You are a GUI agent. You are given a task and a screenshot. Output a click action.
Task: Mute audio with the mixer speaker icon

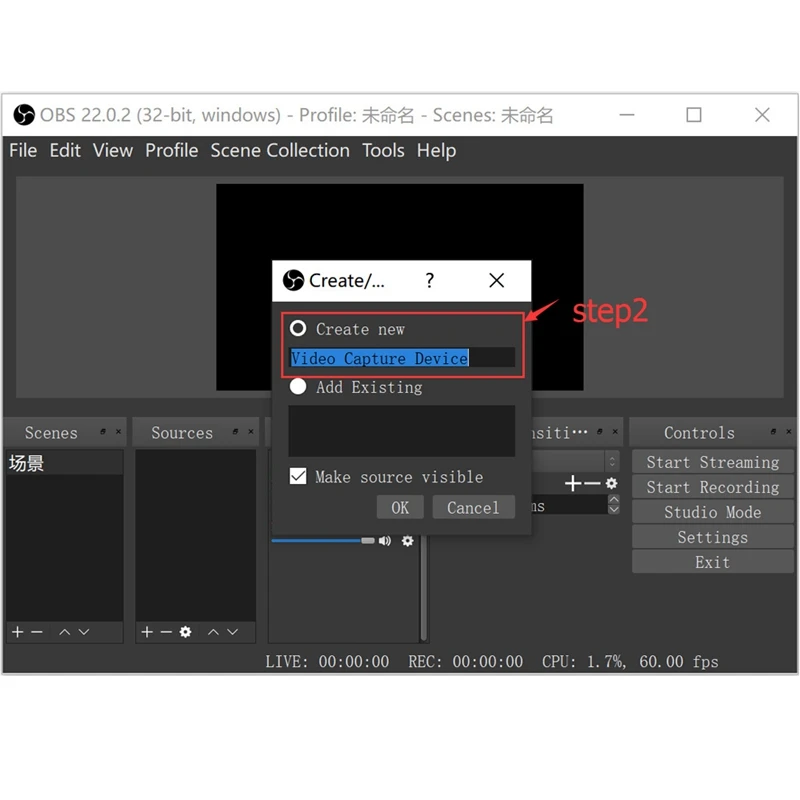point(385,541)
